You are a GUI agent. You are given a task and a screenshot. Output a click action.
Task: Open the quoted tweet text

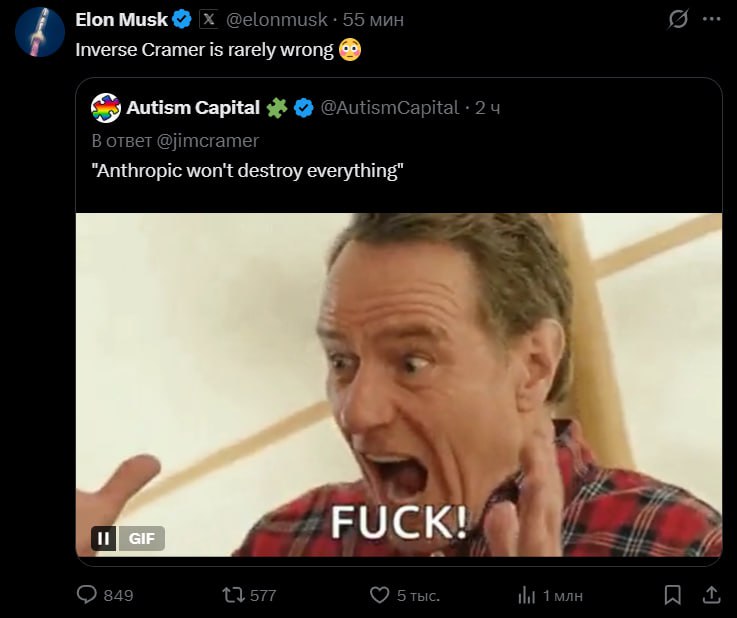coord(246,171)
